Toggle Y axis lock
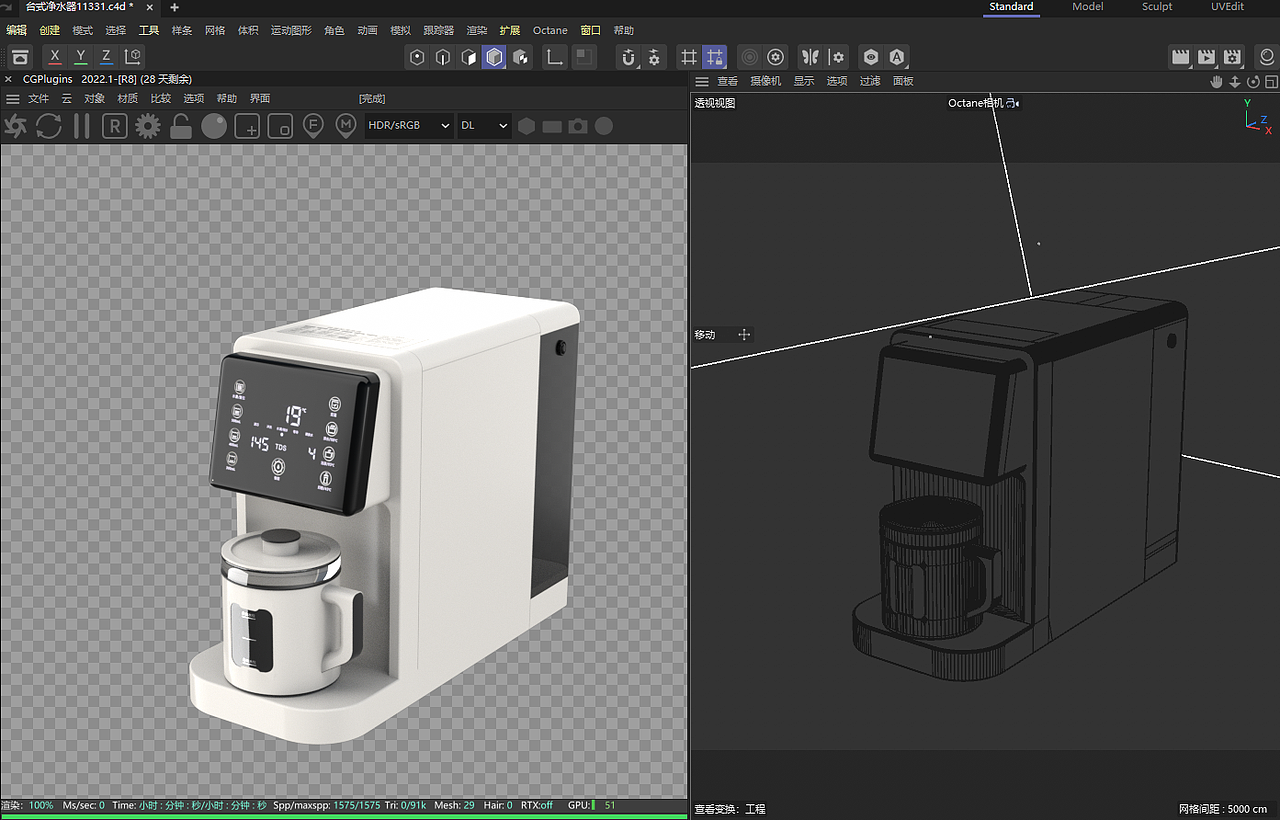Screen dimensions: 1280x820 [x=81, y=57]
